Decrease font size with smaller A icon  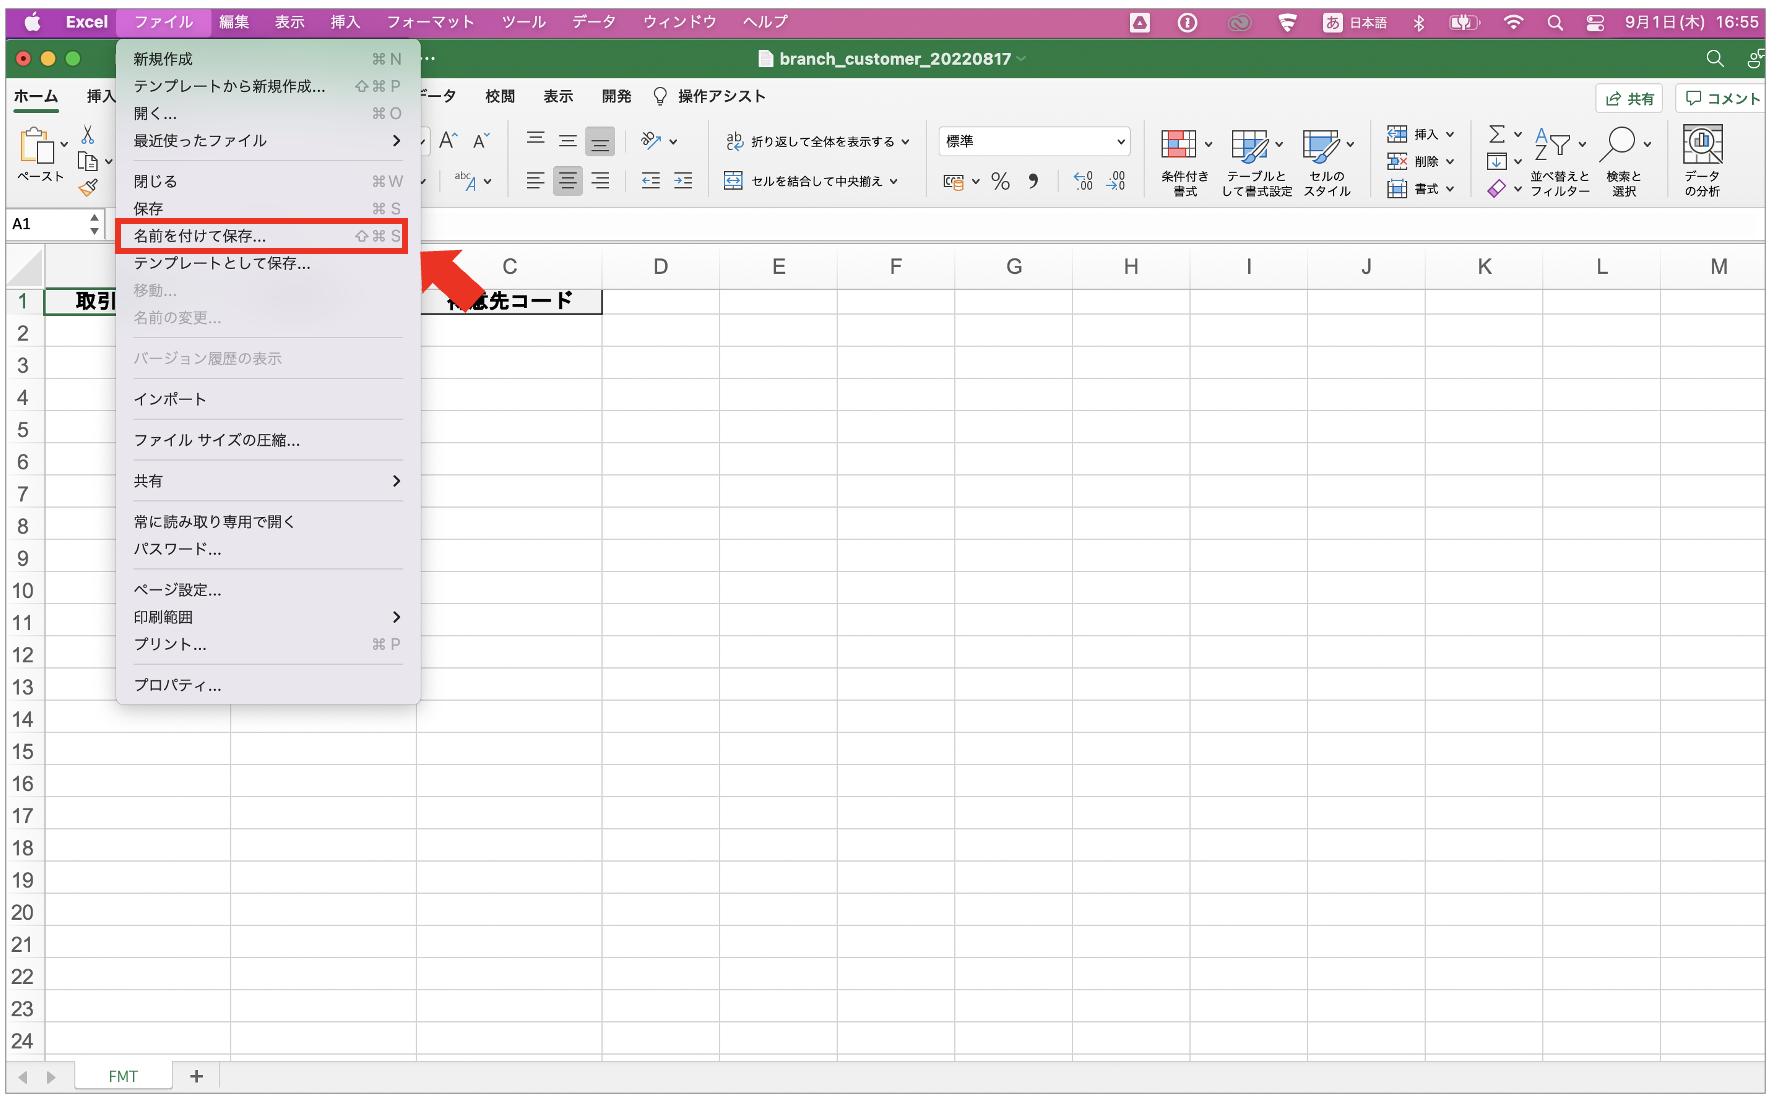(481, 141)
